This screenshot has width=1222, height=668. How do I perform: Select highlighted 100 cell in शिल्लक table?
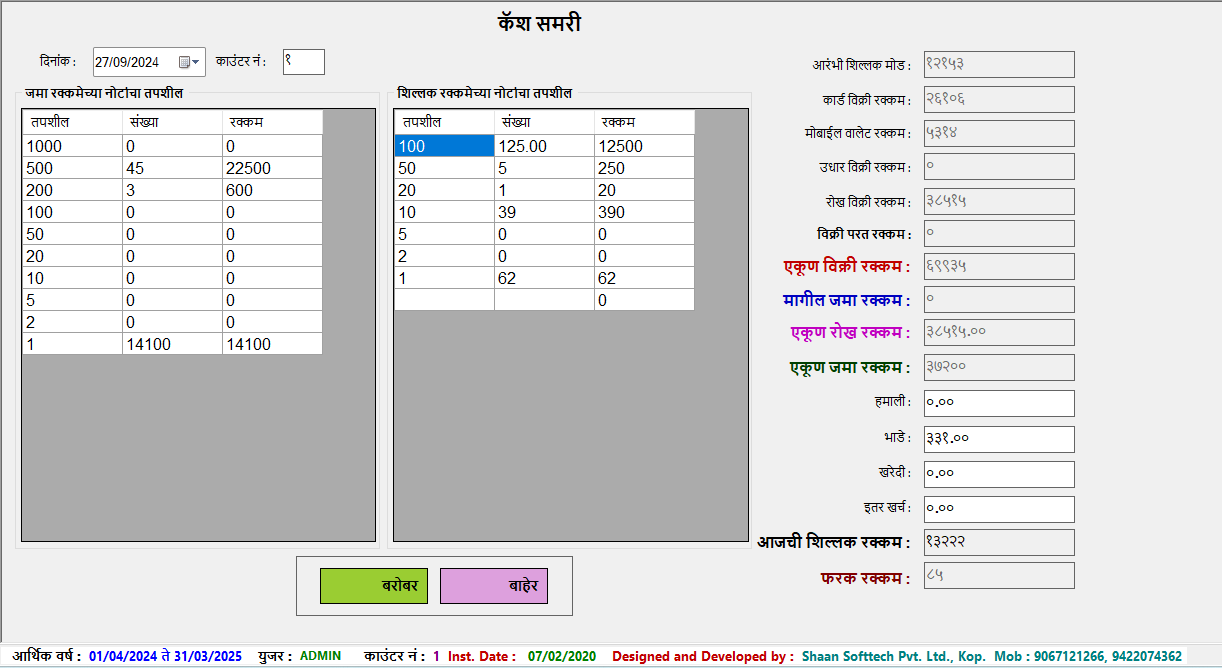pyautogui.click(x=443, y=146)
